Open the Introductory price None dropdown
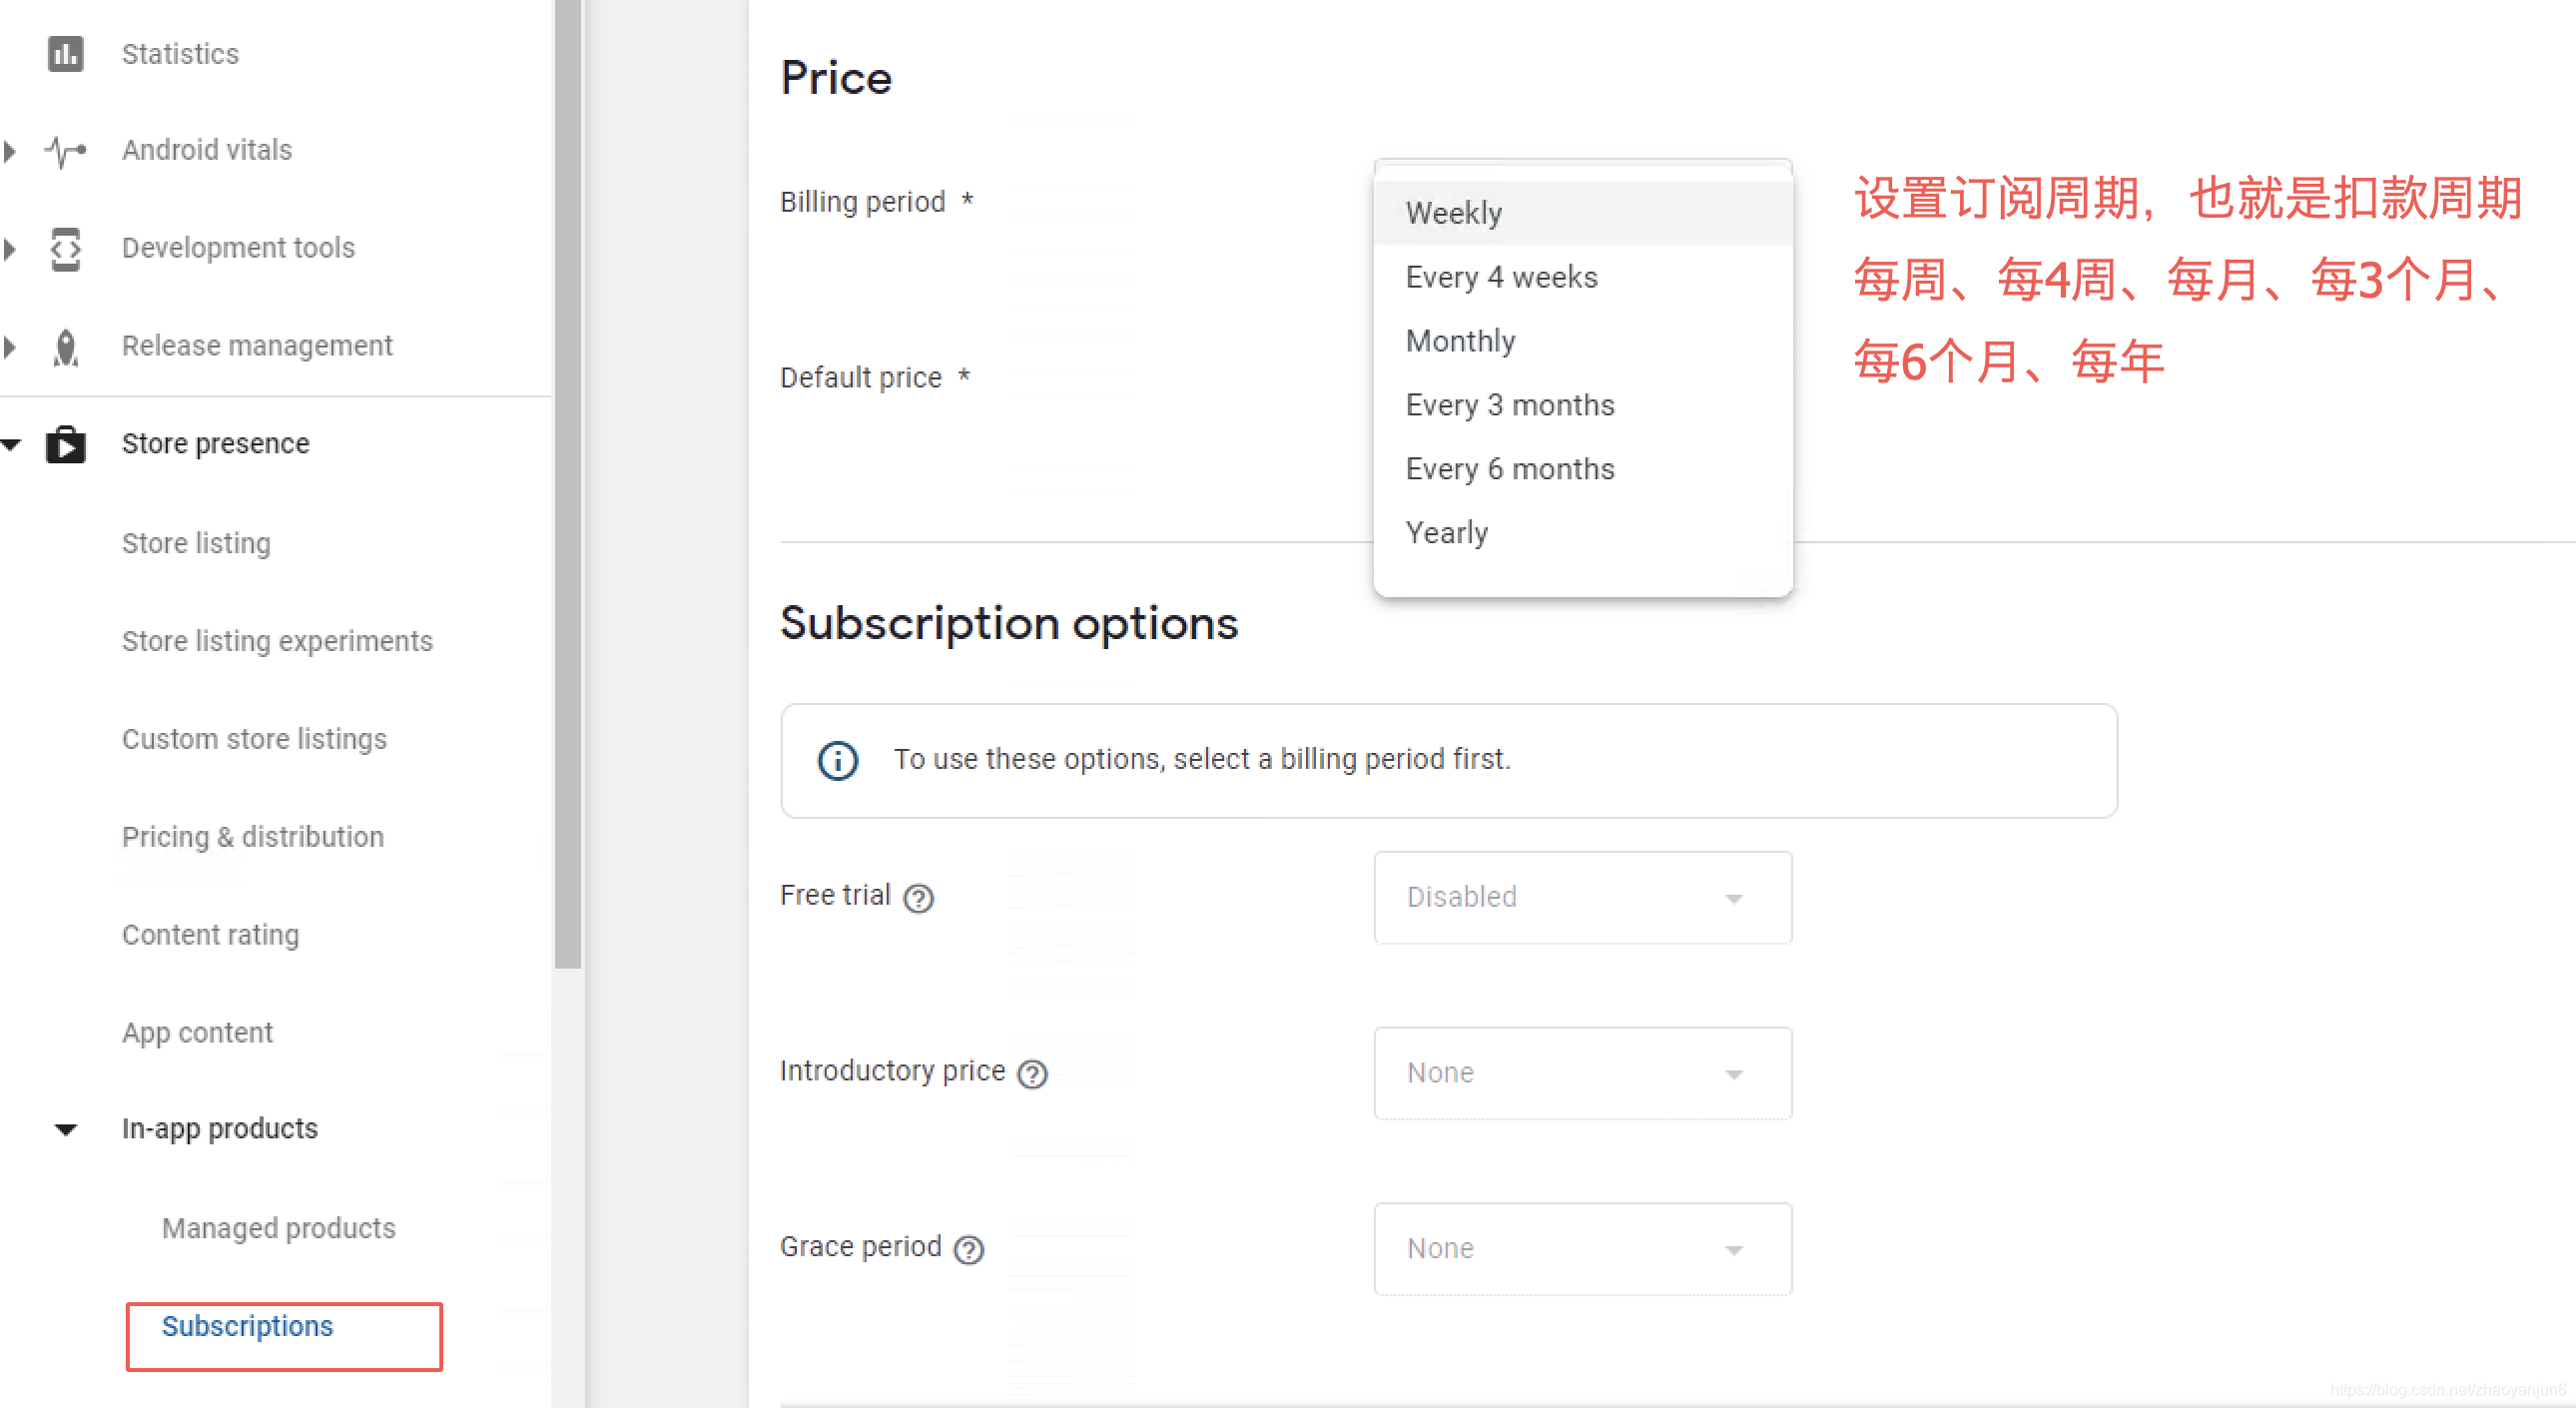Screen dimensions: 2576x1408 coord(1582,1073)
